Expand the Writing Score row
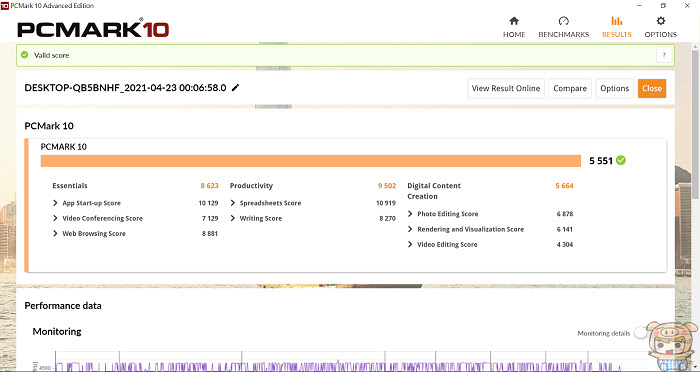This screenshot has width=700, height=372. 233,218
